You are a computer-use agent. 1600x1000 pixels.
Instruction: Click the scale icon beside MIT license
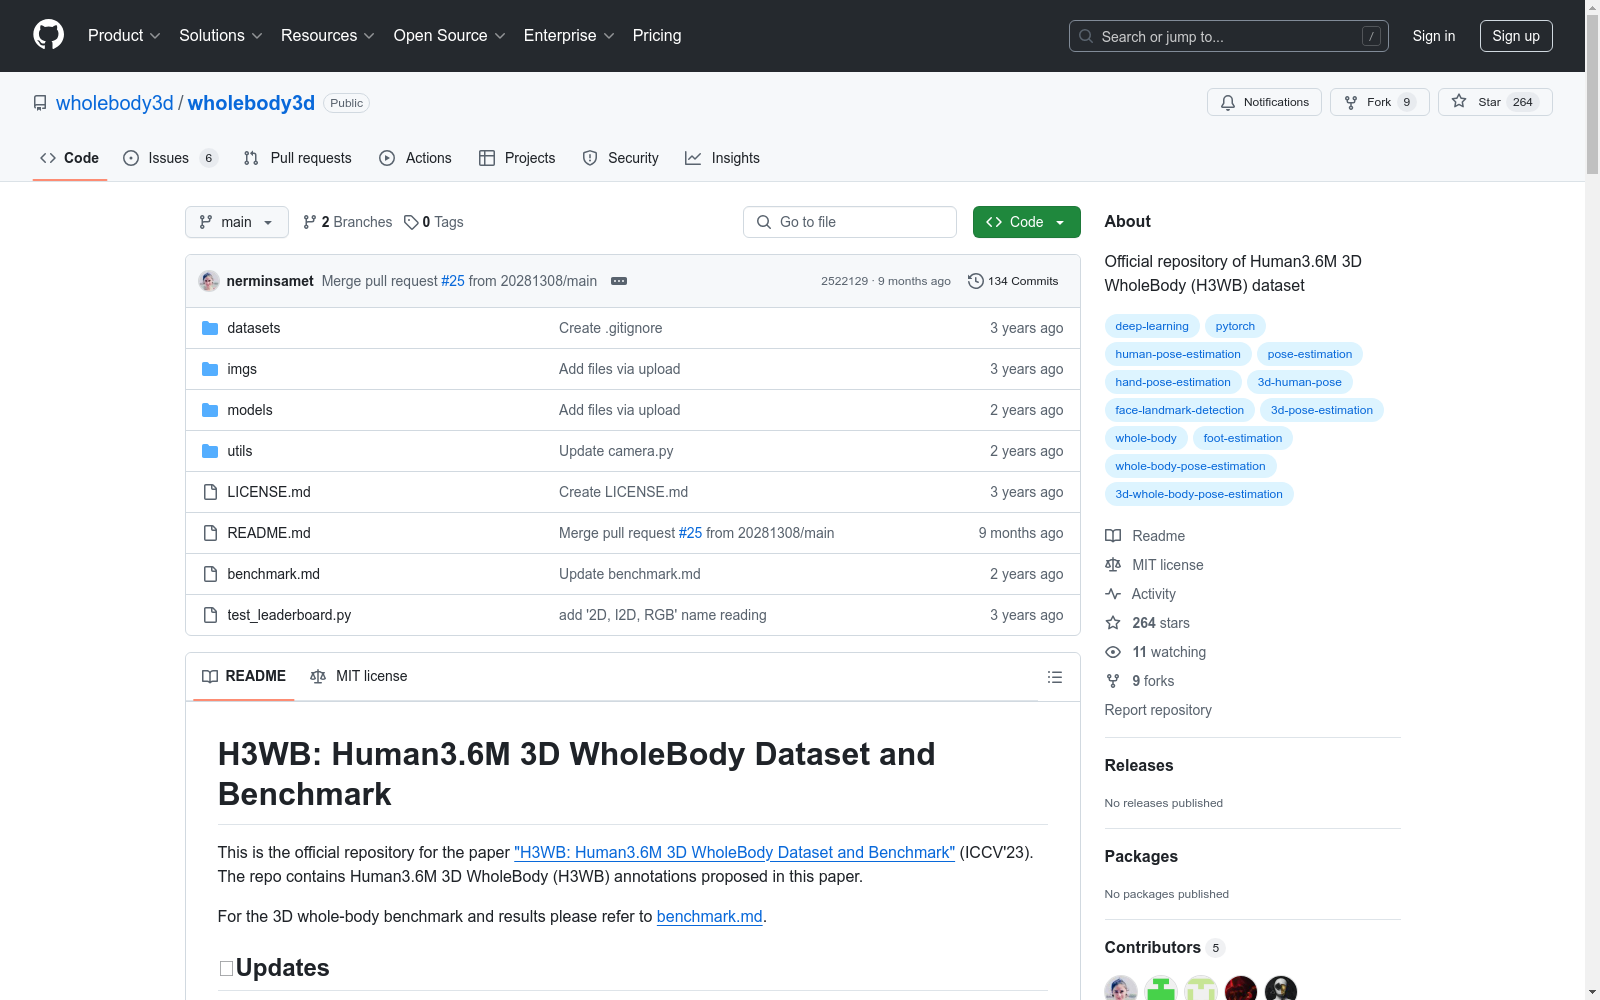[x=1113, y=565]
